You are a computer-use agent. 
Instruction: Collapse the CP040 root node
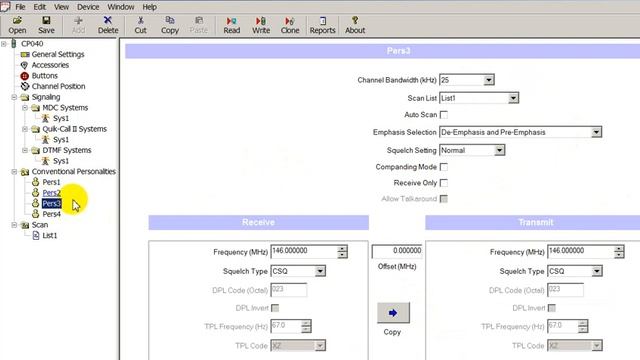coord(4,44)
